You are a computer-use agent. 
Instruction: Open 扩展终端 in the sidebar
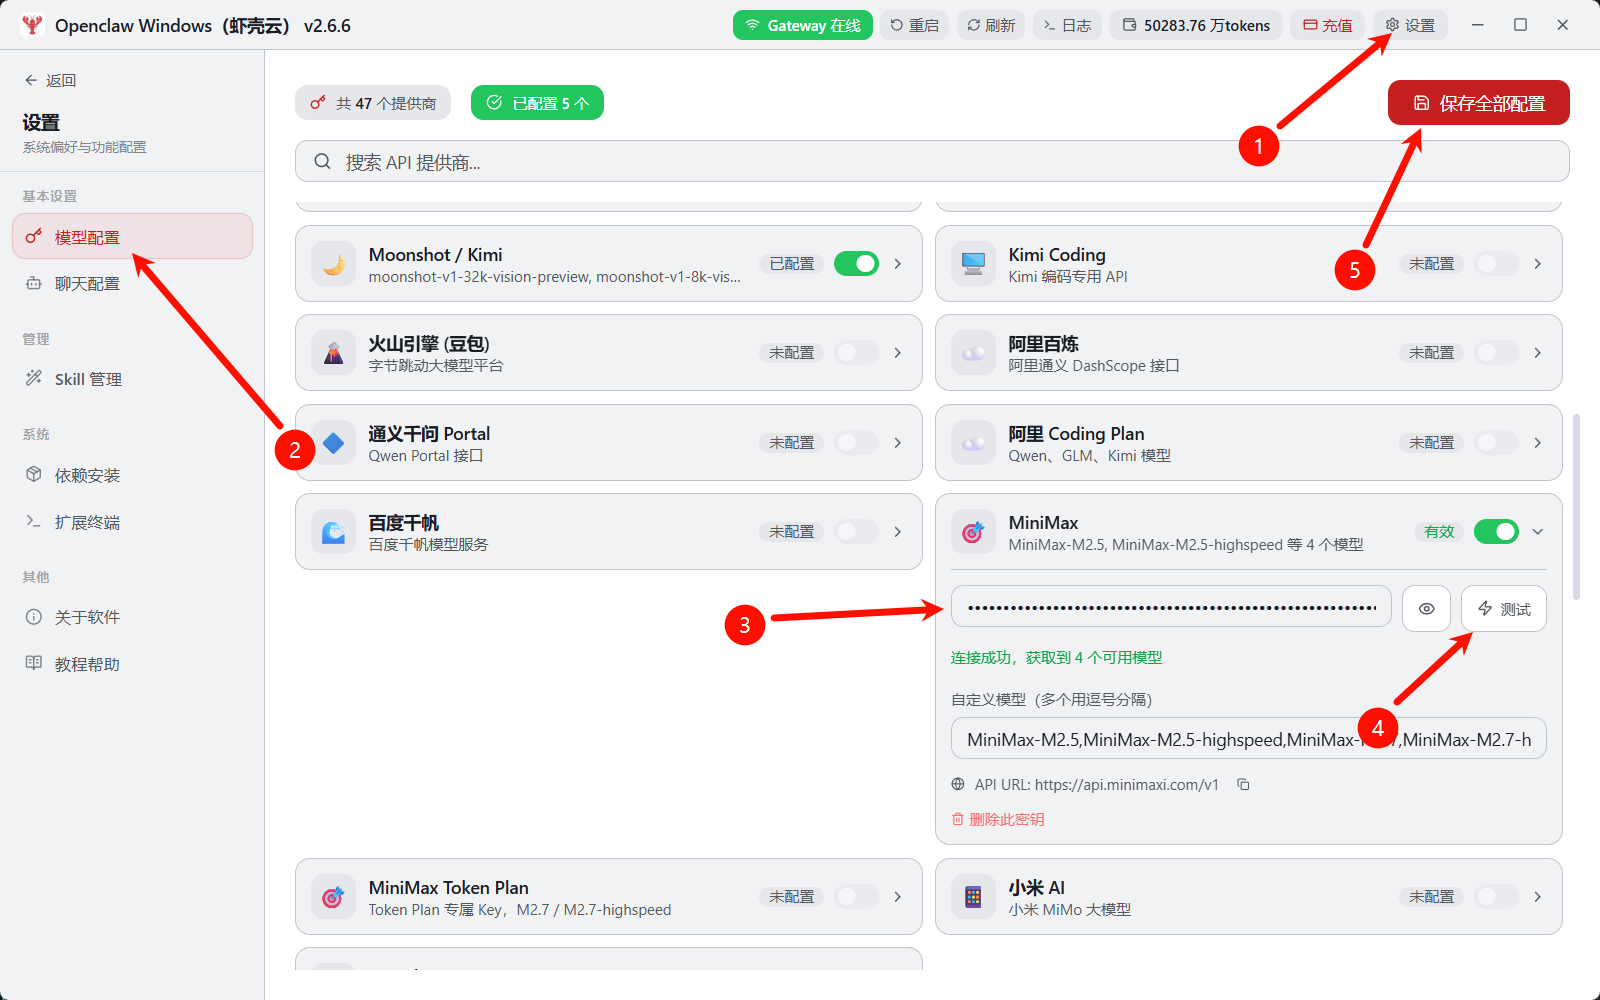(132, 522)
